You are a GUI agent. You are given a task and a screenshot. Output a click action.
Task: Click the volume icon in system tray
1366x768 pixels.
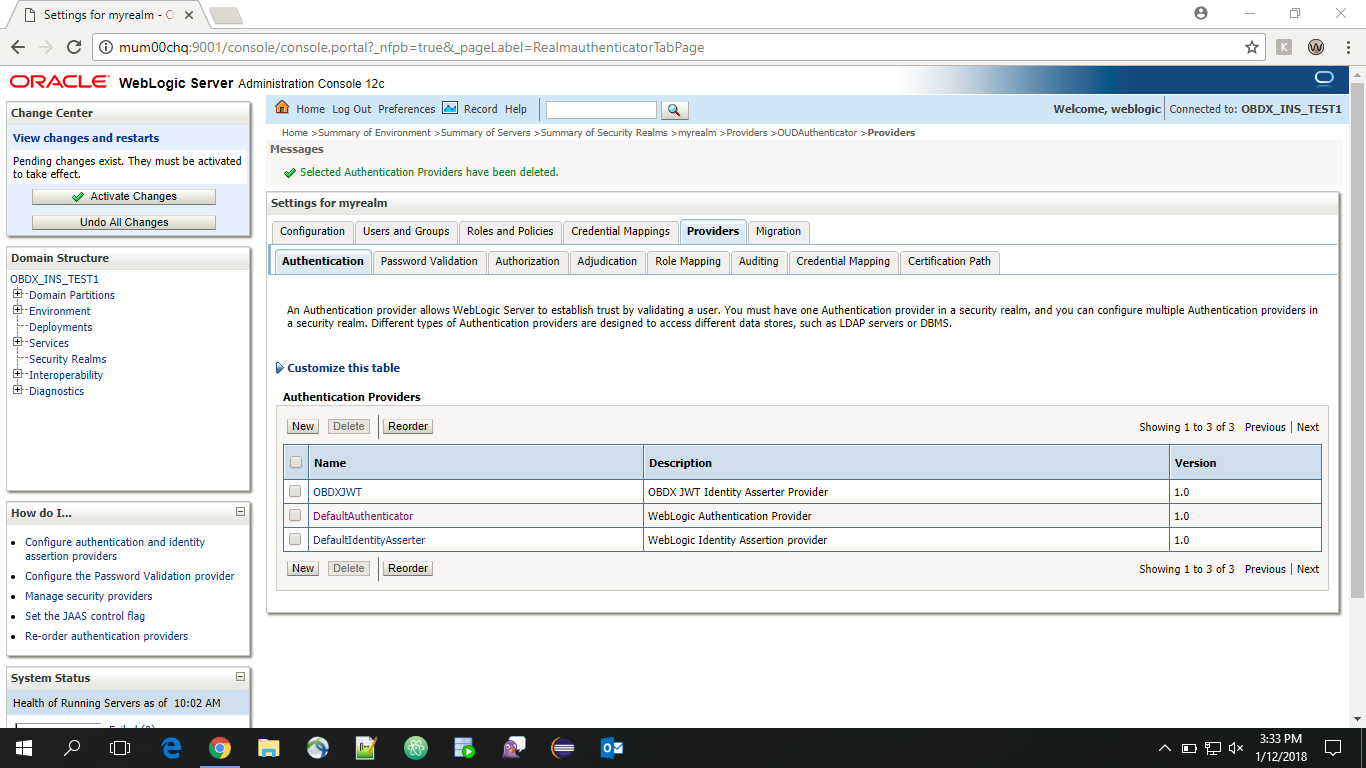1236,748
